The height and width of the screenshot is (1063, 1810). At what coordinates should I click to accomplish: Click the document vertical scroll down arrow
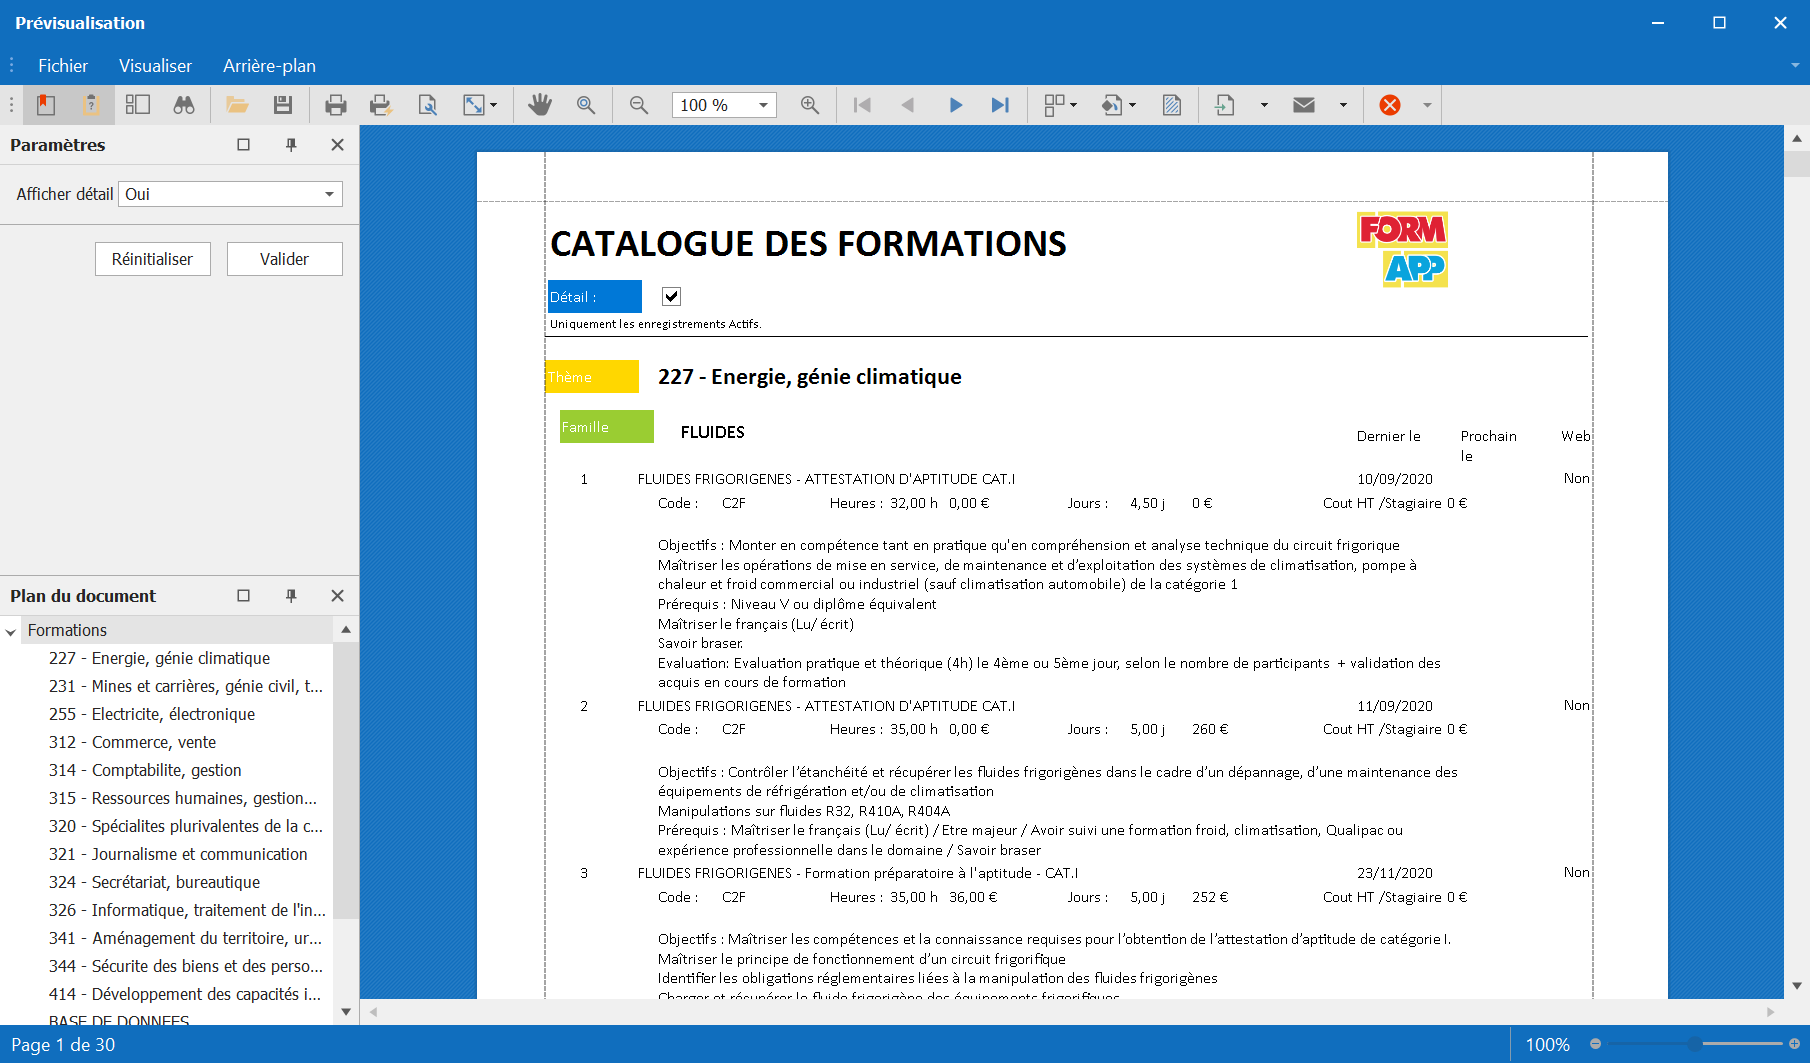(1797, 986)
